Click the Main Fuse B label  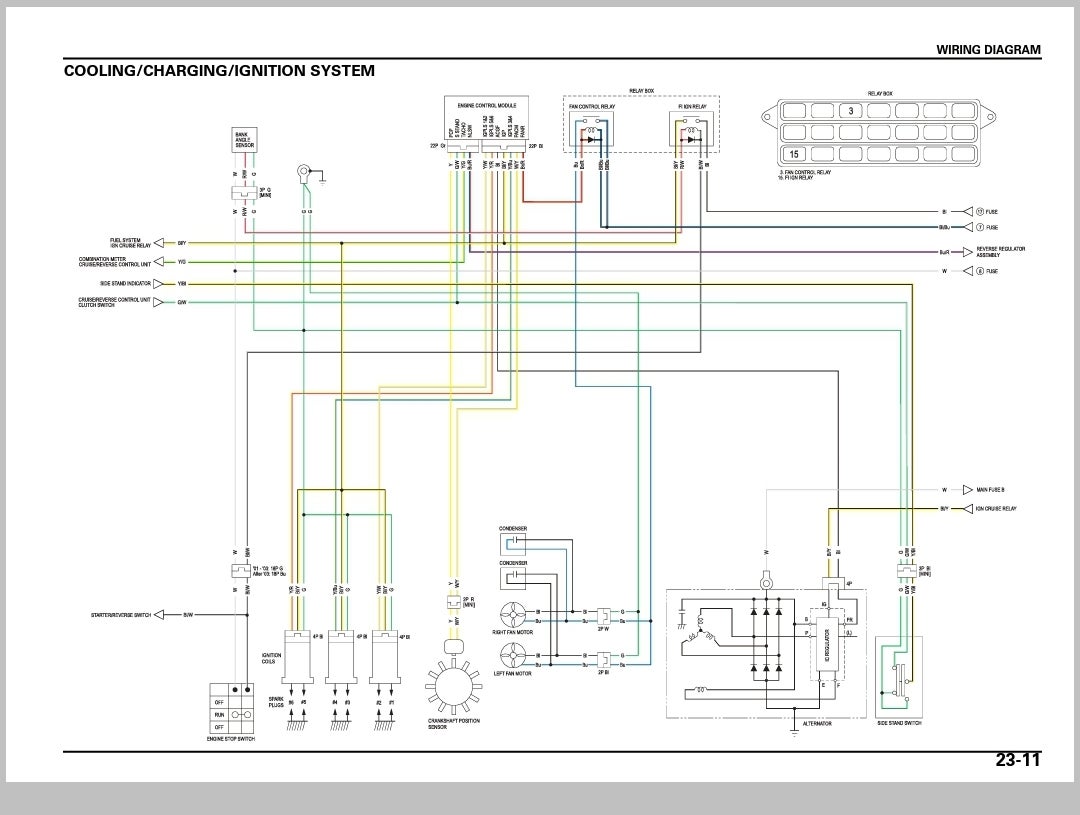coord(992,488)
